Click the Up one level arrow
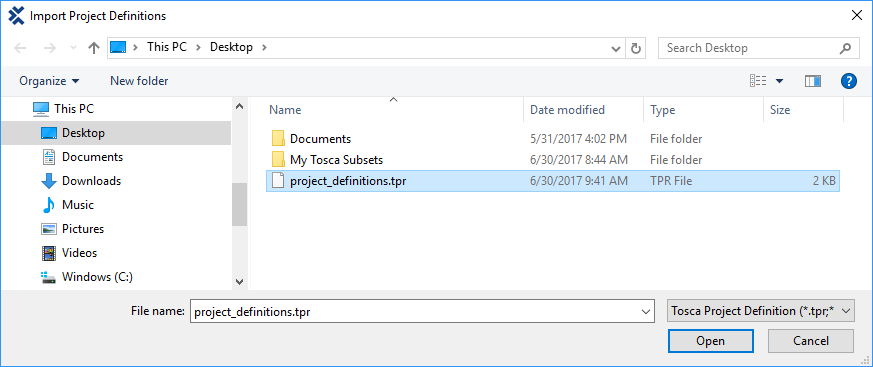The height and width of the screenshot is (367, 873). click(x=94, y=48)
